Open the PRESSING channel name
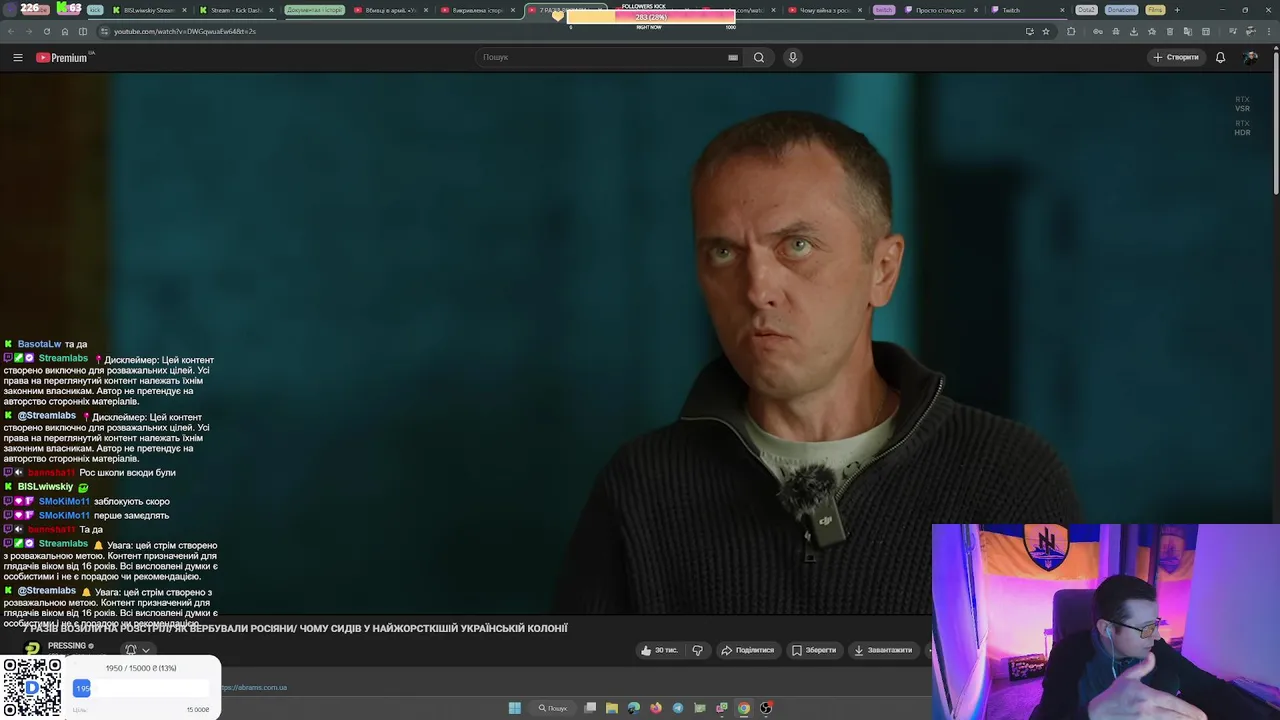Screen dimensions: 1280x720 [67, 646]
